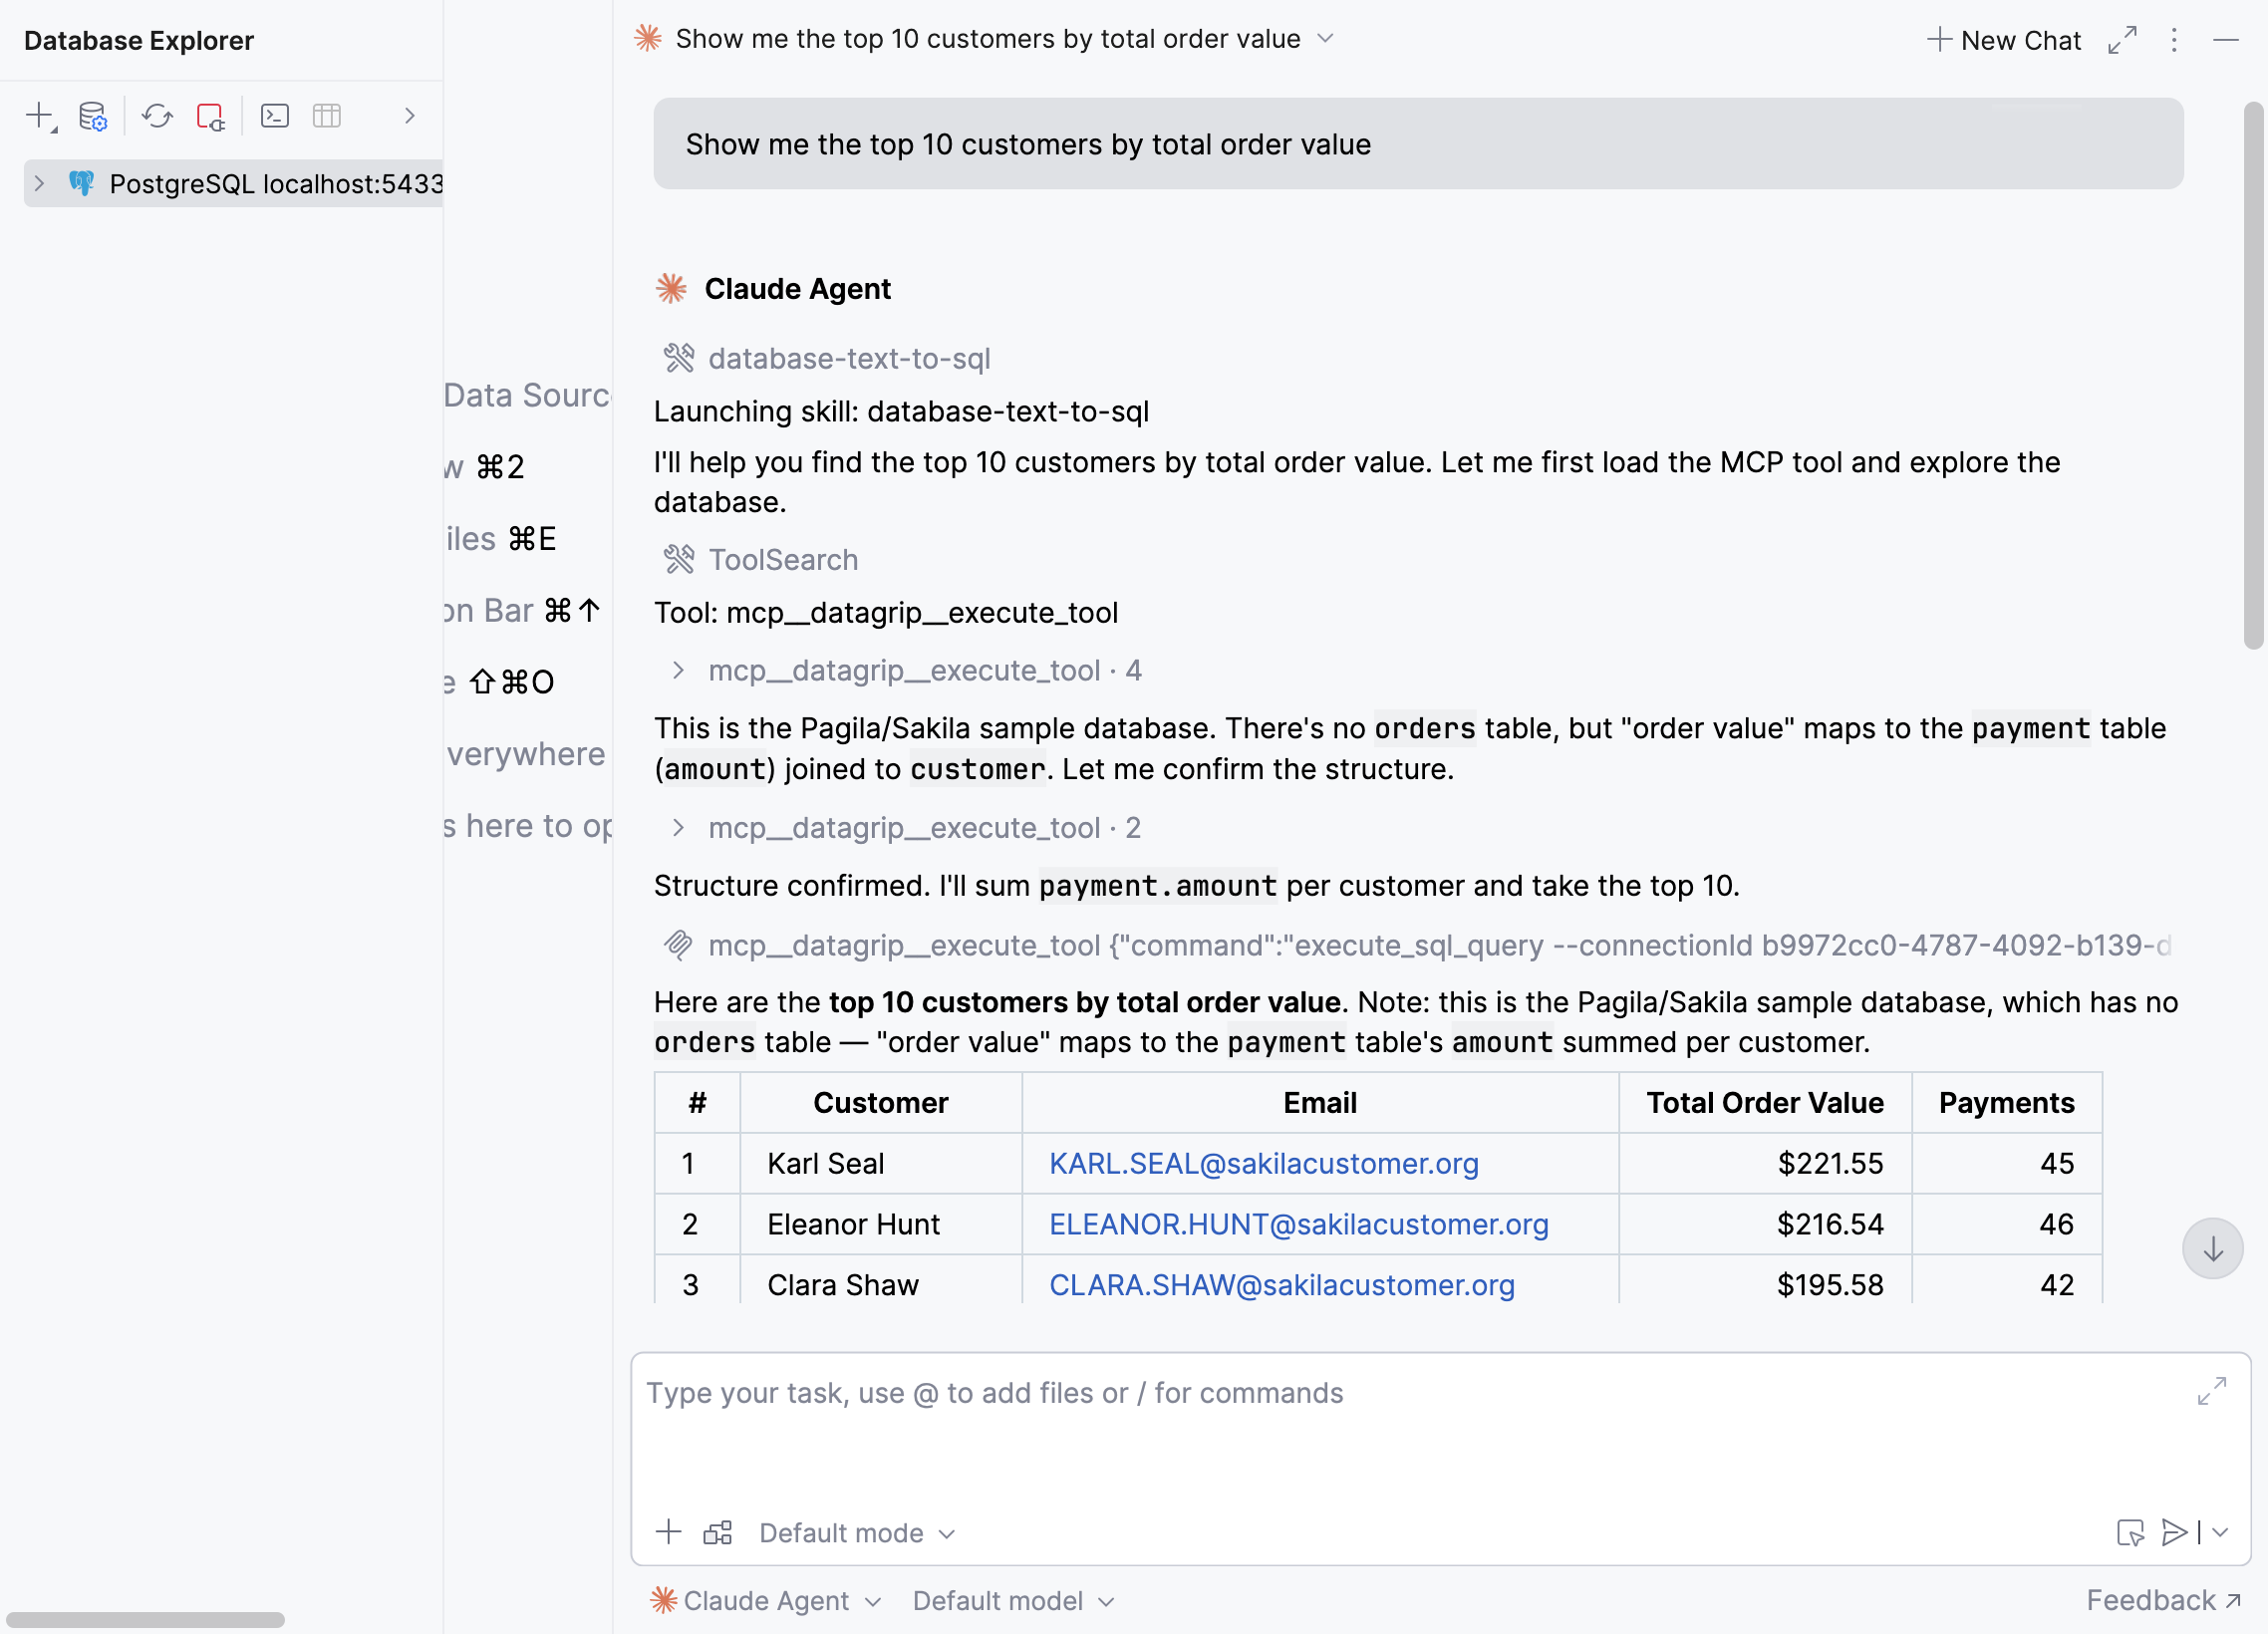Open the Default model dropdown
The height and width of the screenshot is (1634, 2268).
pyautogui.click(x=1014, y=1601)
